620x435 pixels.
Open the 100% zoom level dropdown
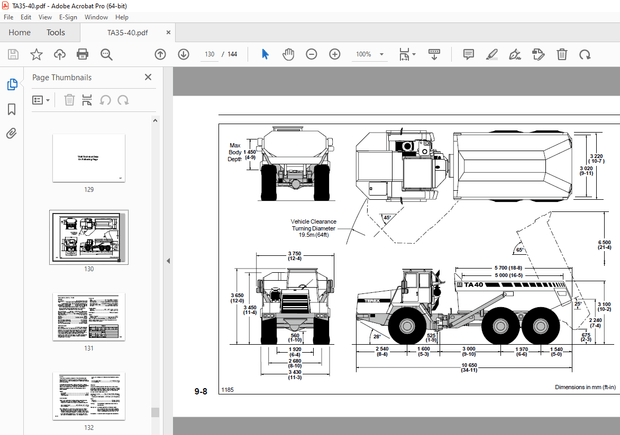coord(382,54)
